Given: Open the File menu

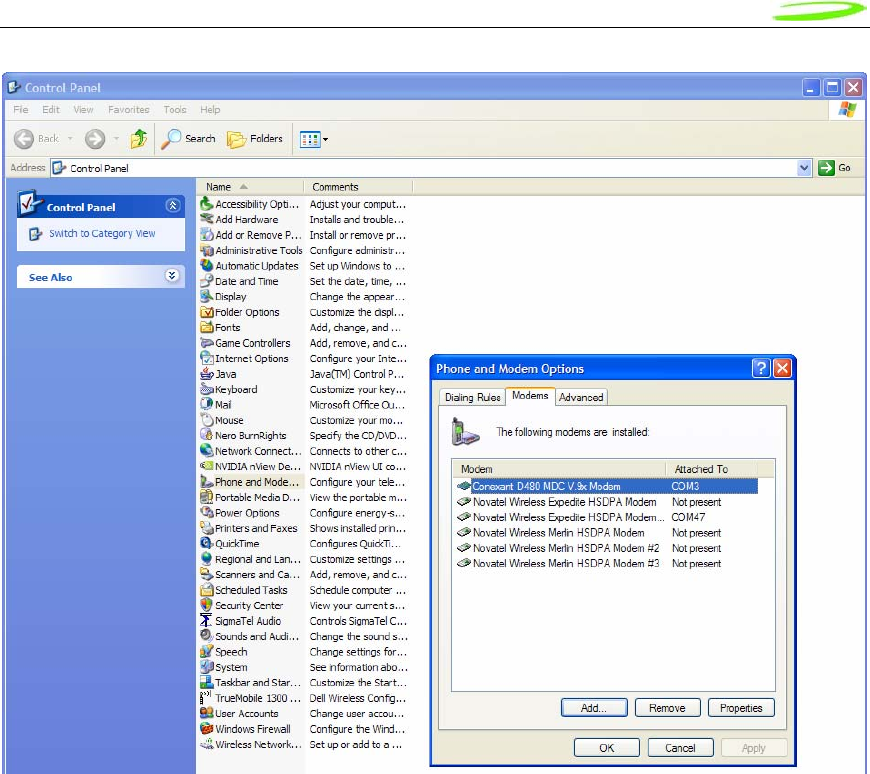Looking at the screenshot, I should [21, 109].
